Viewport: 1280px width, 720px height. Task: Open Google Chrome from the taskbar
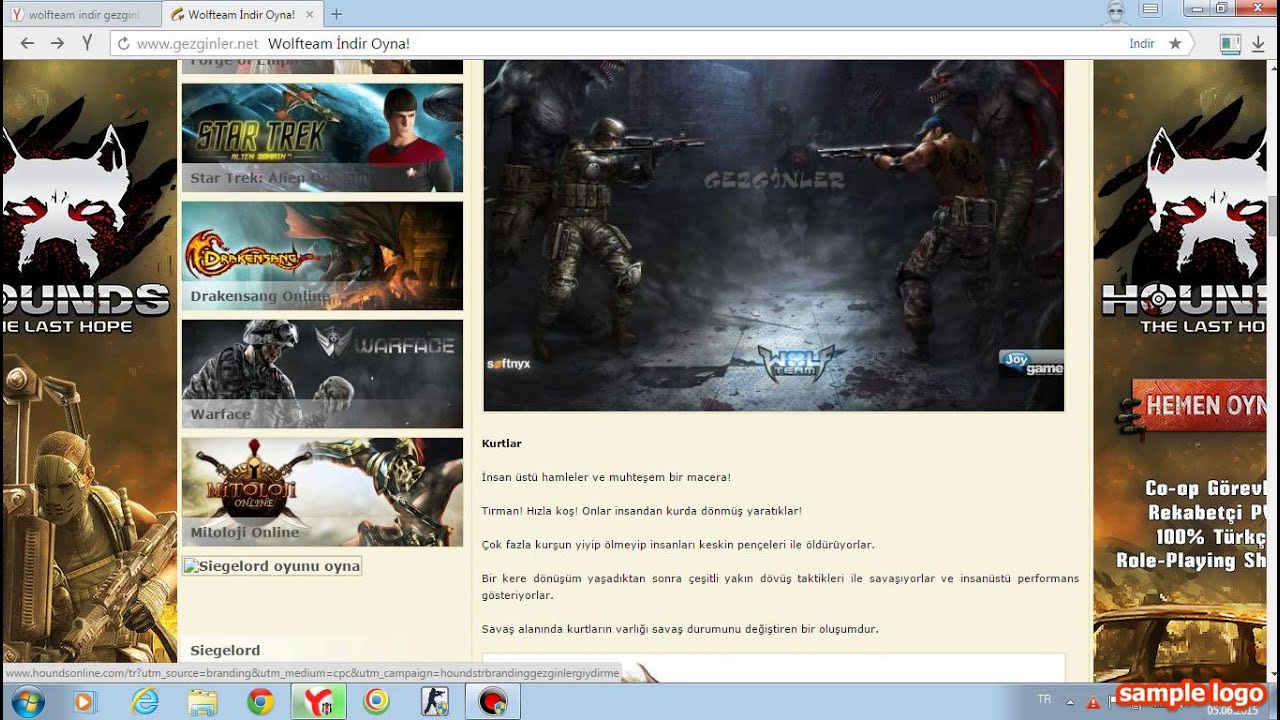[260, 702]
